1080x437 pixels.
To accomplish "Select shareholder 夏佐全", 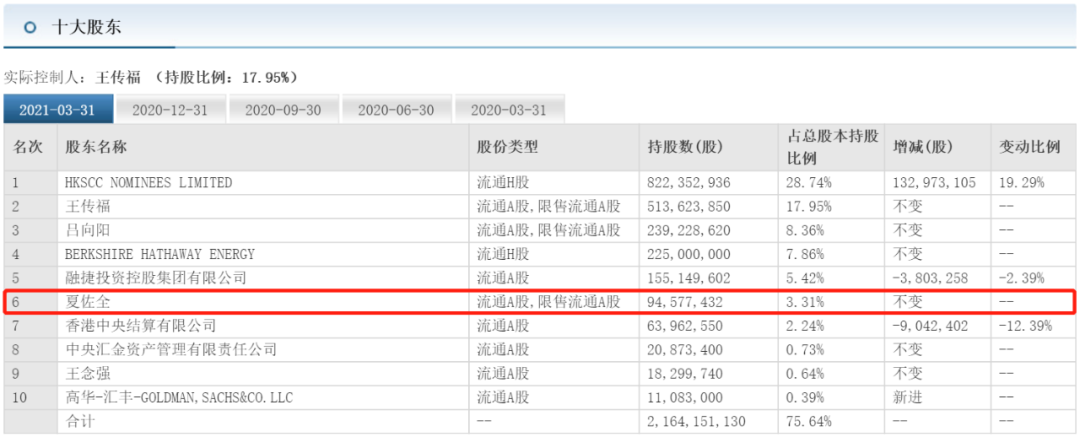I will [87, 302].
